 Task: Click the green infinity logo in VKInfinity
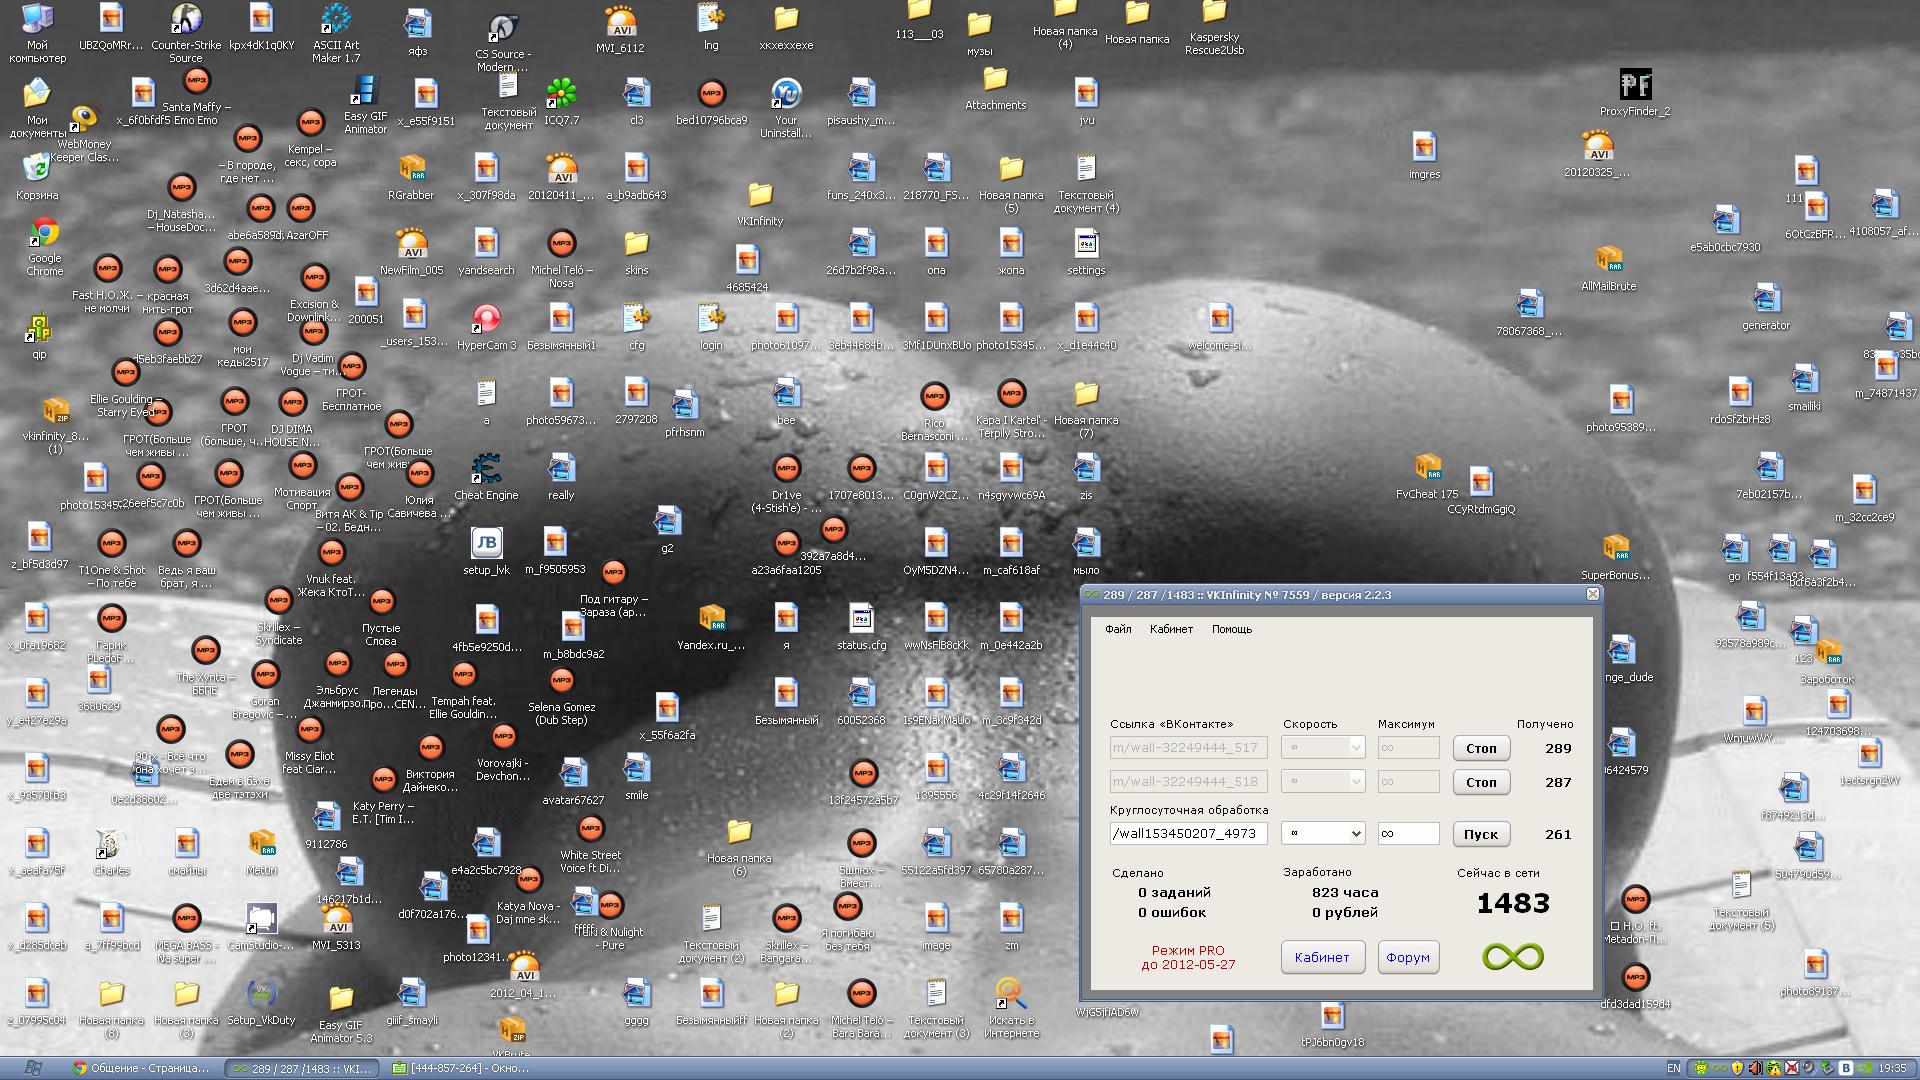pos(1513,957)
